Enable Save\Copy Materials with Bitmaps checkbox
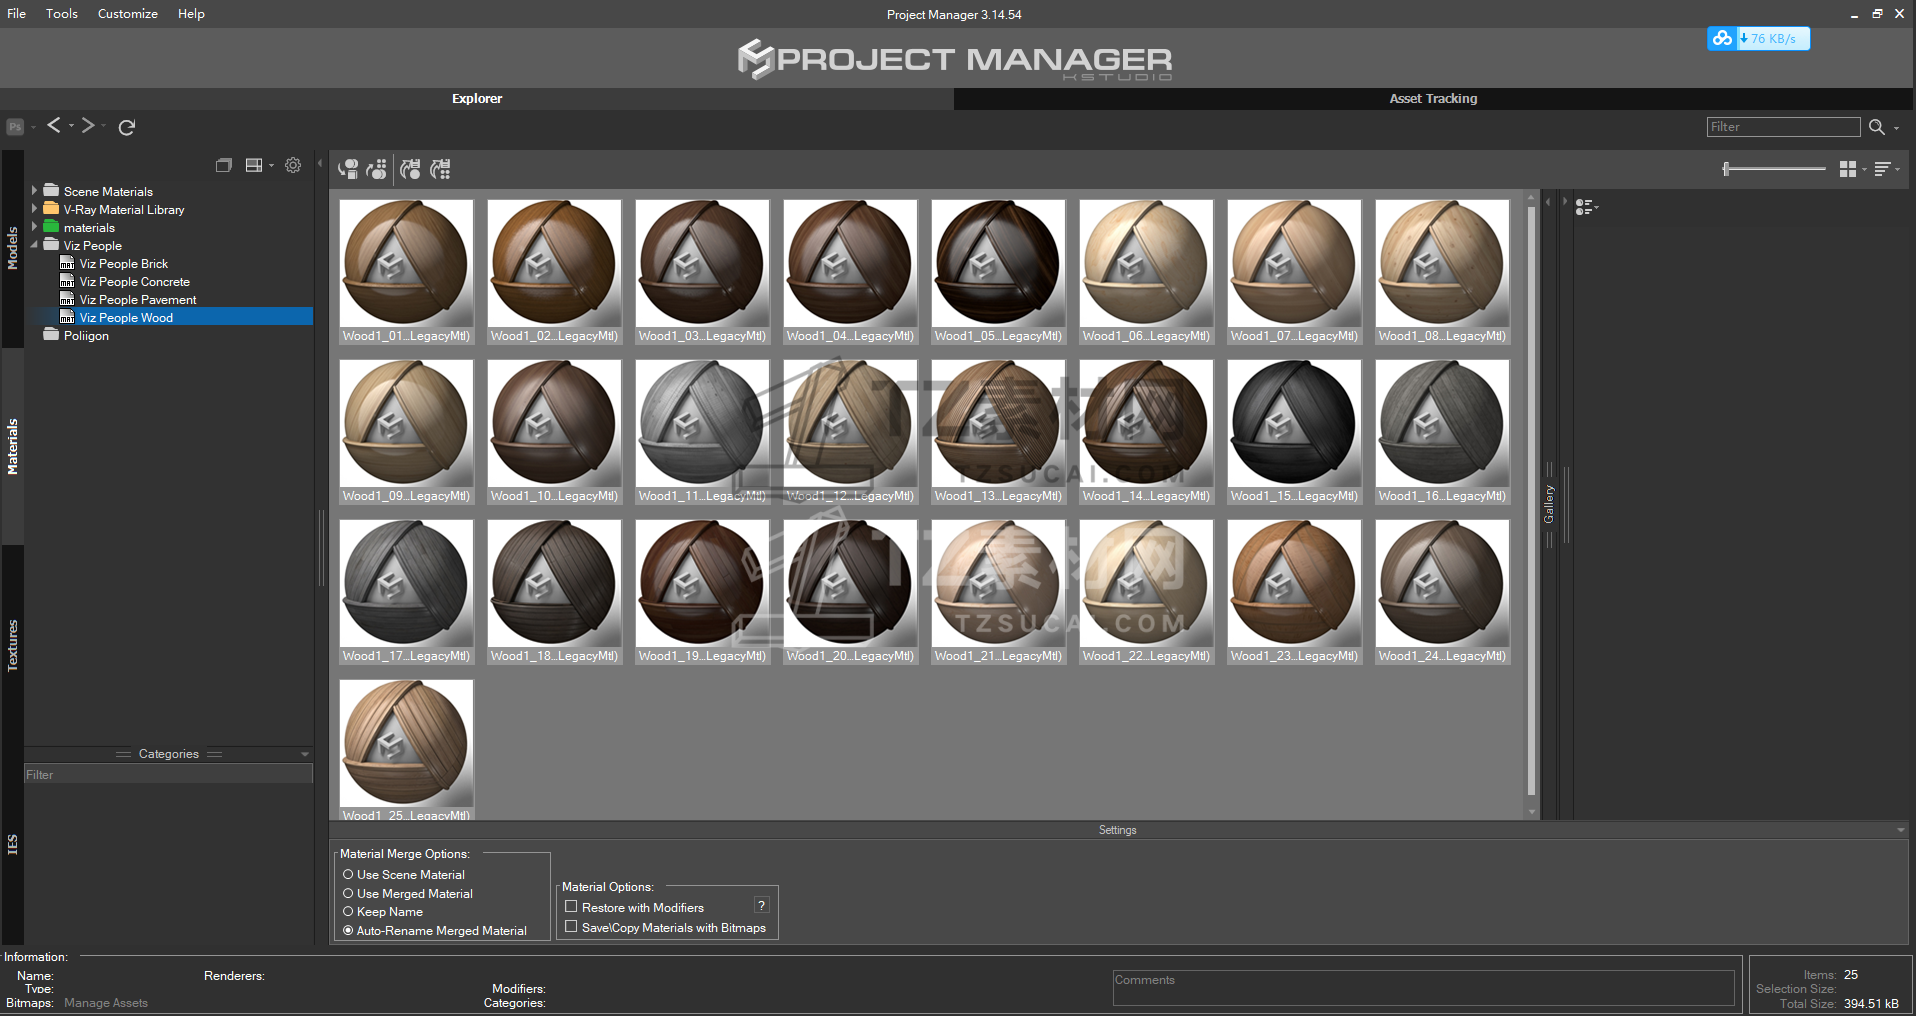The height and width of the screenshot is (1016, 1916). [571, 927]
